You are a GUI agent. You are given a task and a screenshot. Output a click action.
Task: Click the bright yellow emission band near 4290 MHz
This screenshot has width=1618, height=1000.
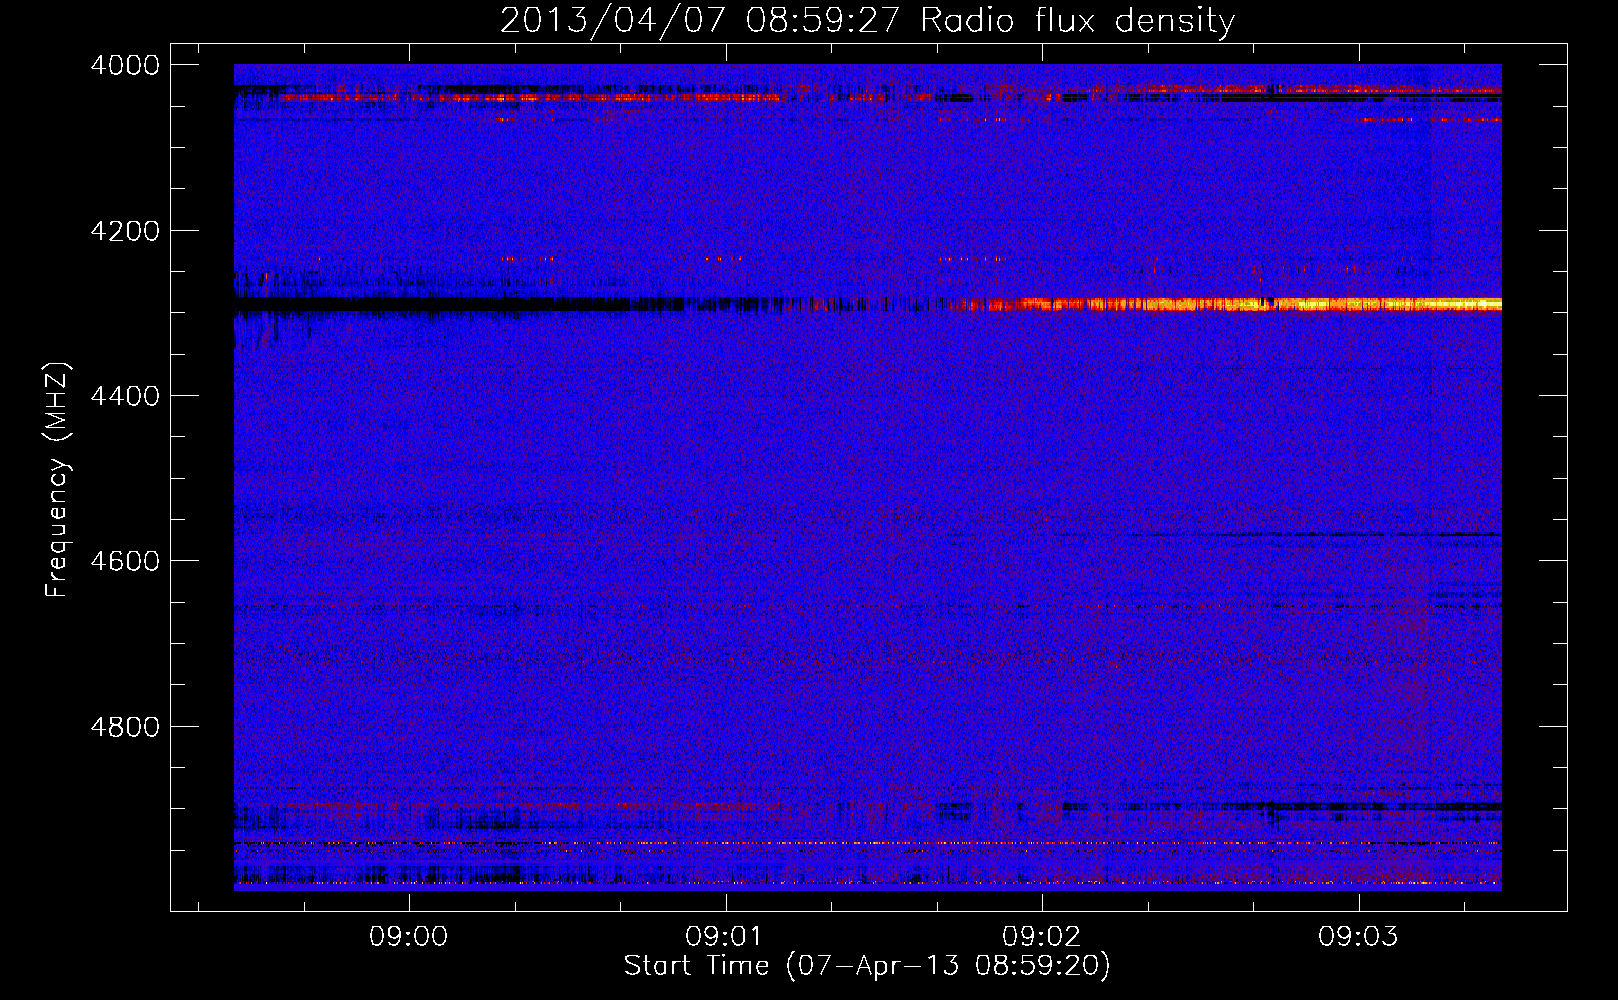pyautogui.click(x=1230, y=304)
